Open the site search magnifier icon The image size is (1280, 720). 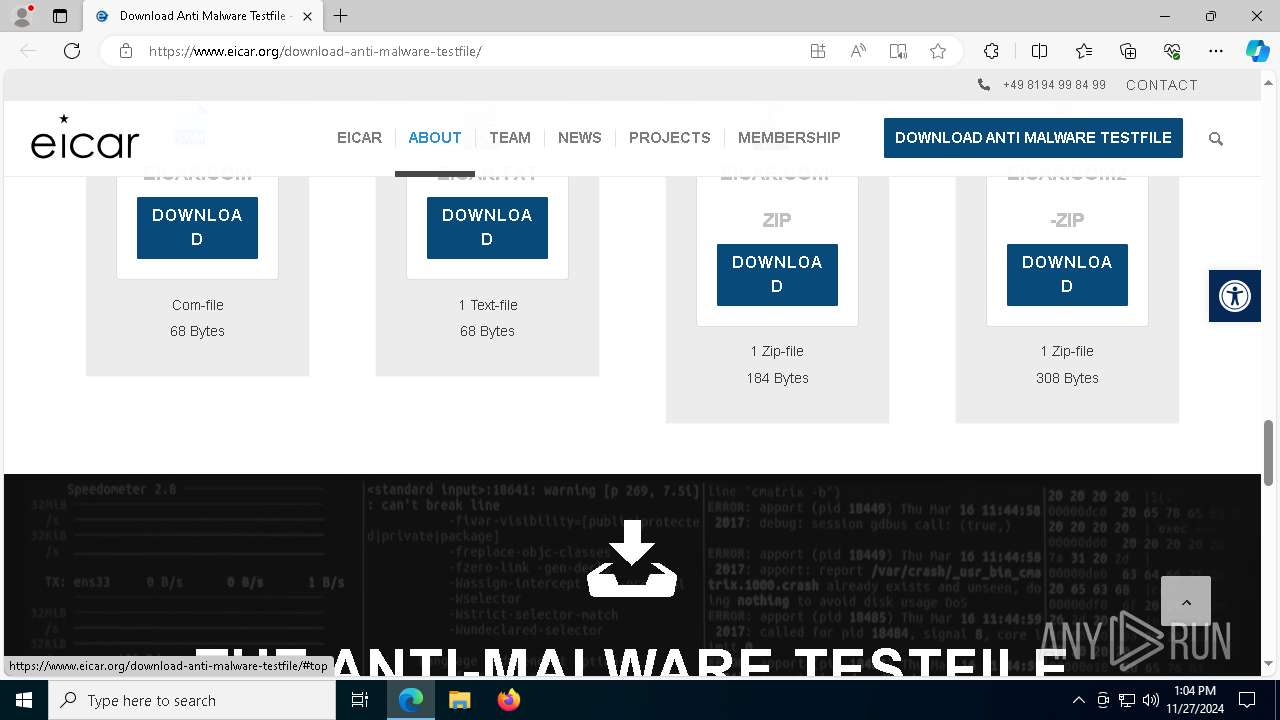click(x=1216, y=139)
